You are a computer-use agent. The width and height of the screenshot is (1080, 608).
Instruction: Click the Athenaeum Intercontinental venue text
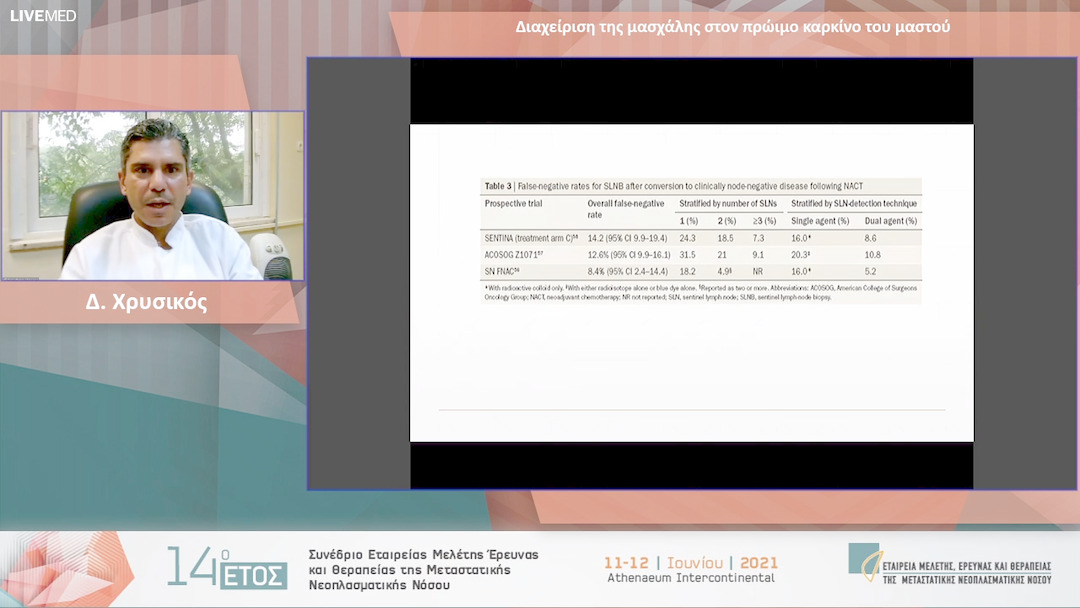pos(691,578)
